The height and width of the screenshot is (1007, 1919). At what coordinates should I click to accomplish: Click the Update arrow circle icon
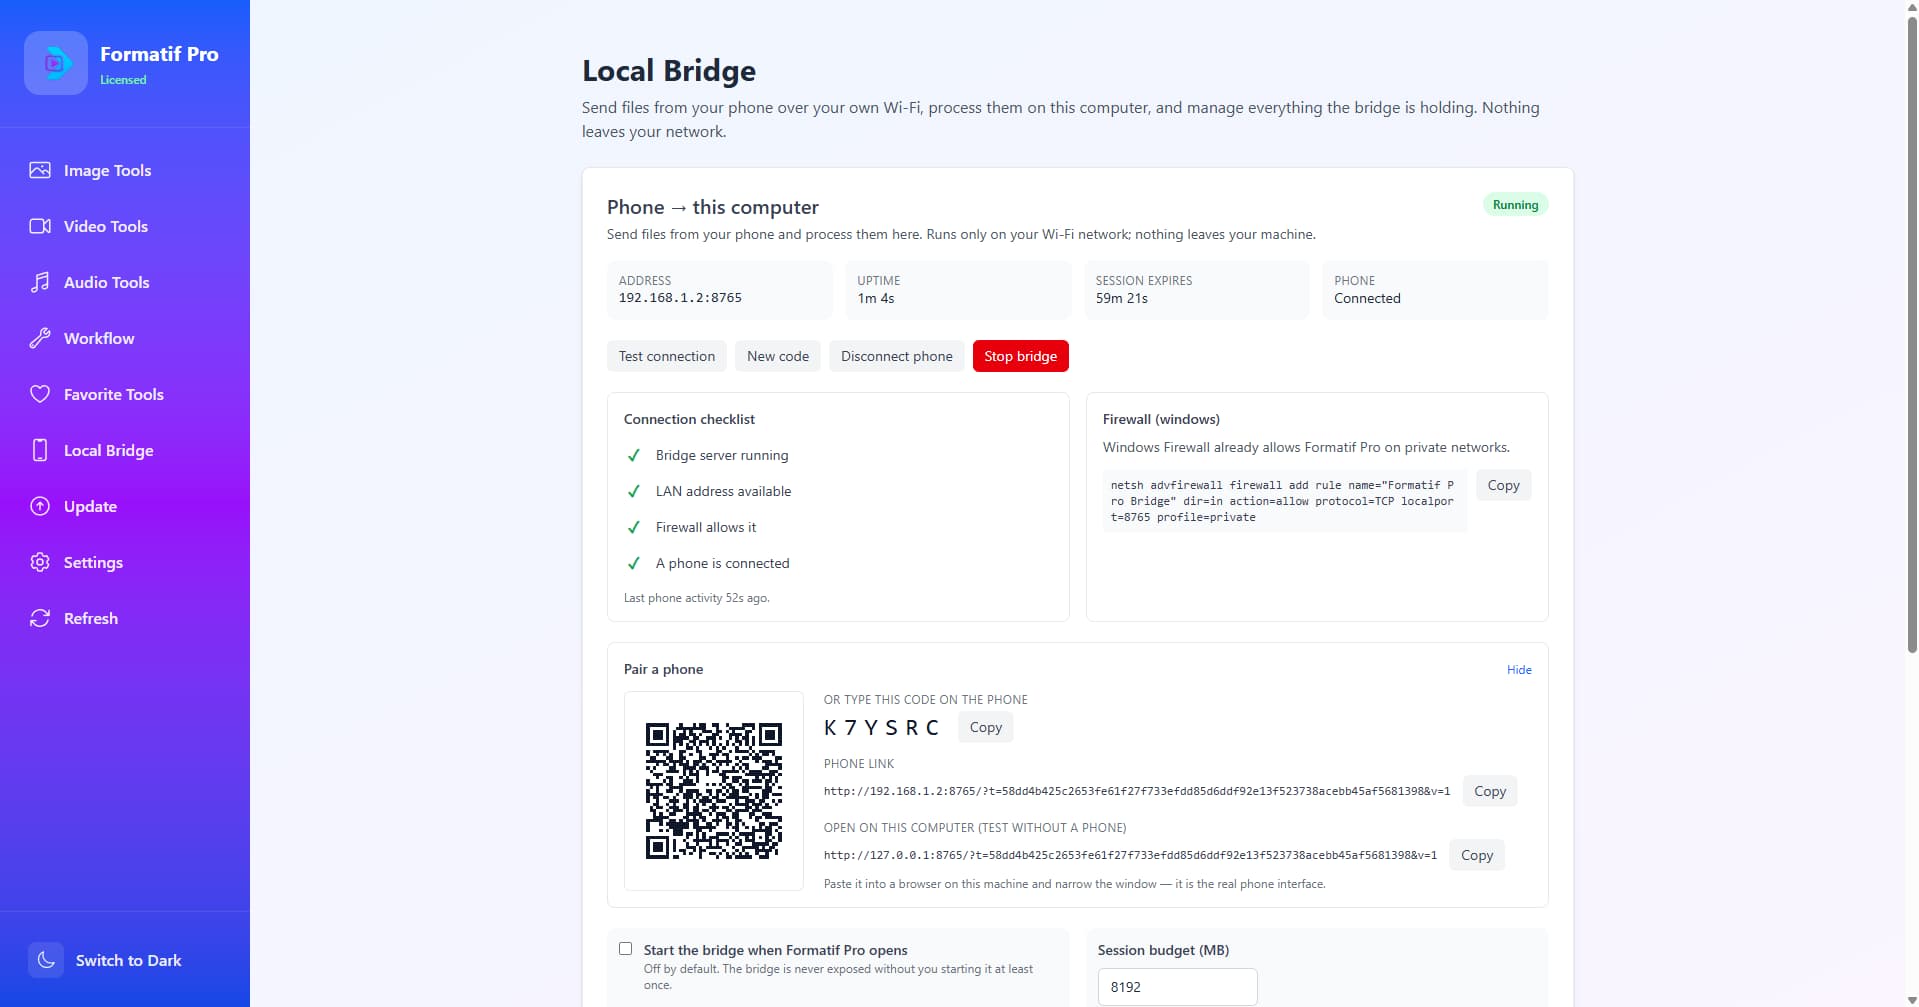pyautogui.click(x=40, y=506)
